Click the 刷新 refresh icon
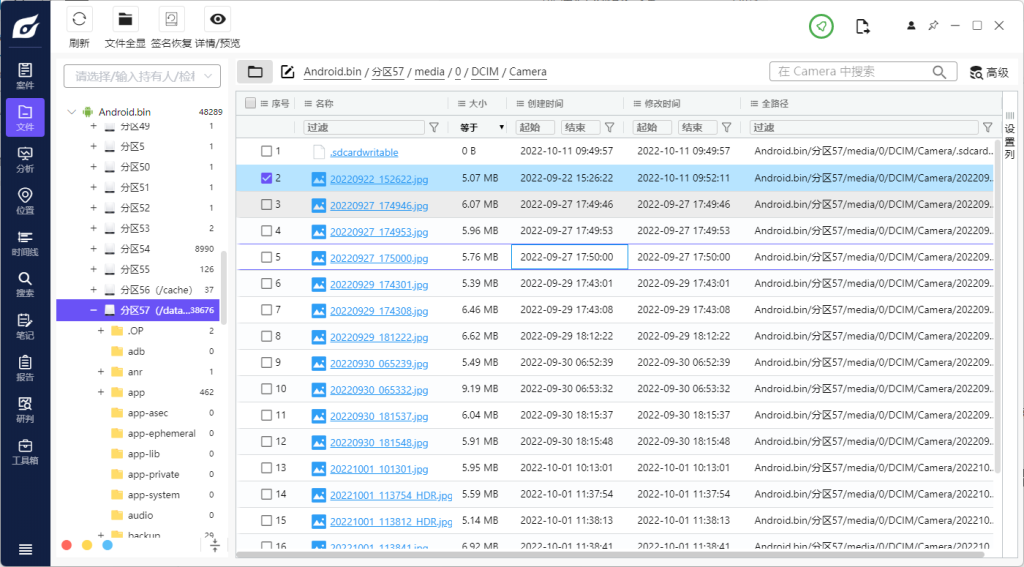Screen dimensions: 1024x567 (x=80, y=19)
